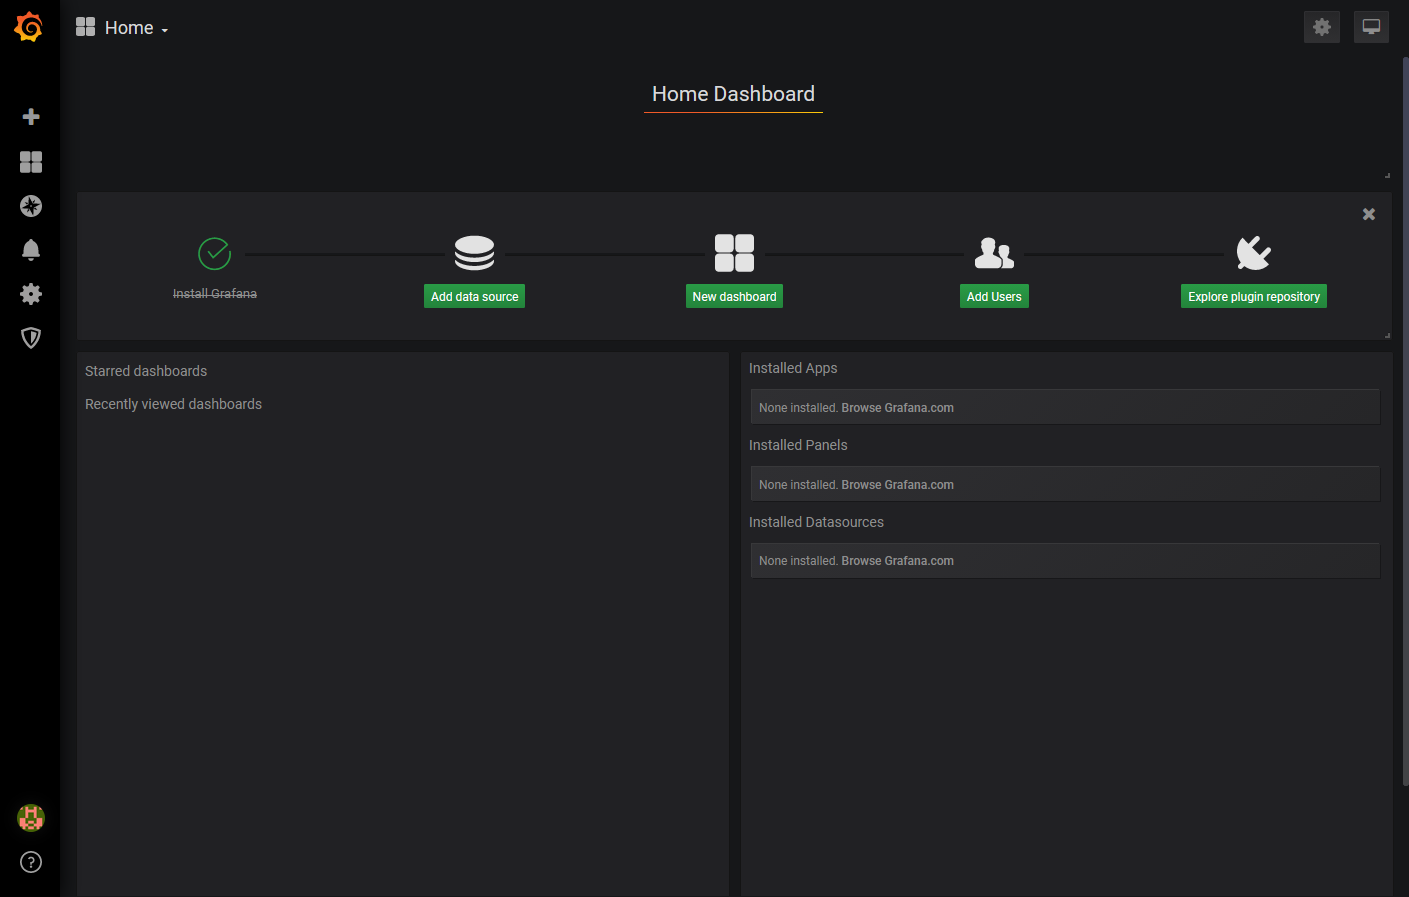Screen dimensions: 1409x897
Task: Click the database icon above Add data source
Action: click(x=475, y=253)
